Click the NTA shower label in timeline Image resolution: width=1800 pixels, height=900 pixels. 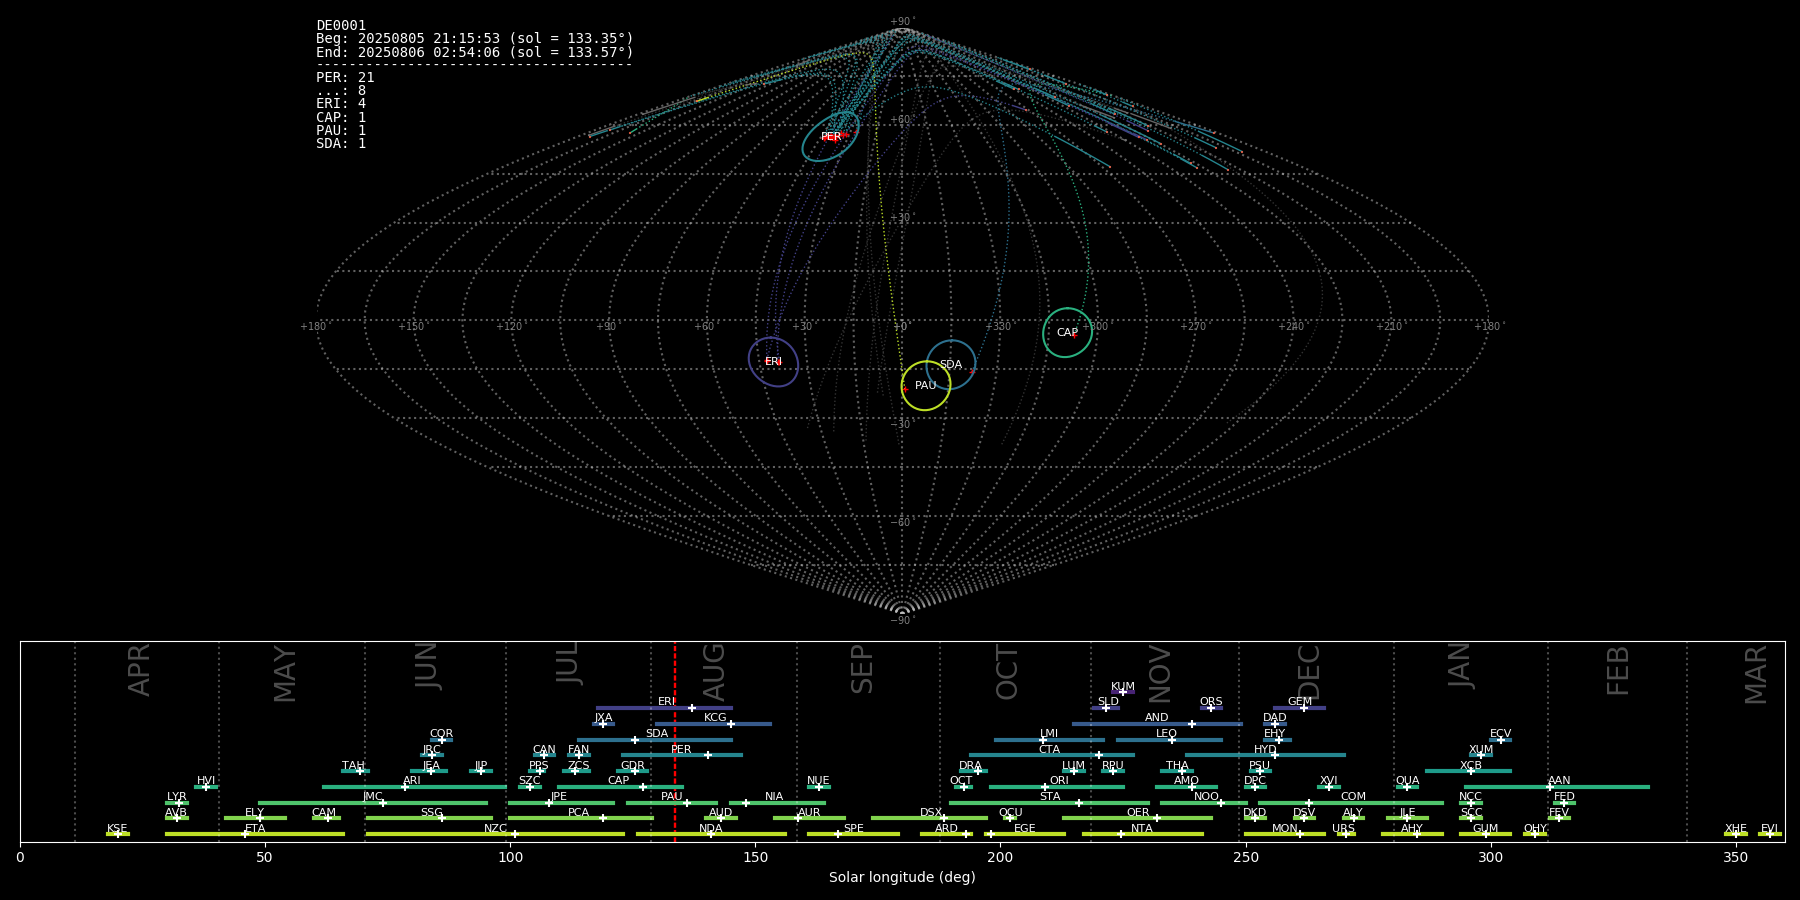click(1141, 829)
